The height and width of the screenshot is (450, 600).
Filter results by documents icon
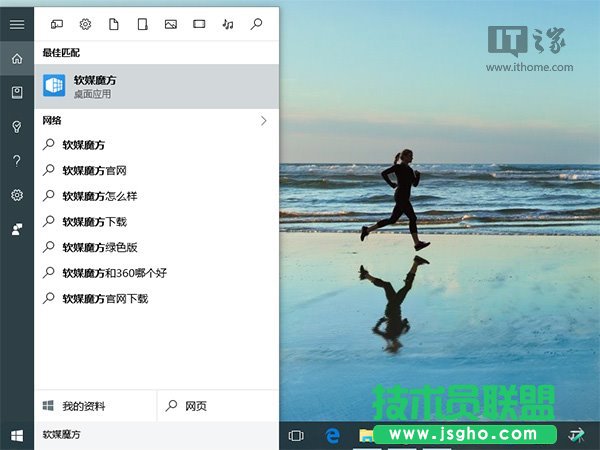[113, 24]
